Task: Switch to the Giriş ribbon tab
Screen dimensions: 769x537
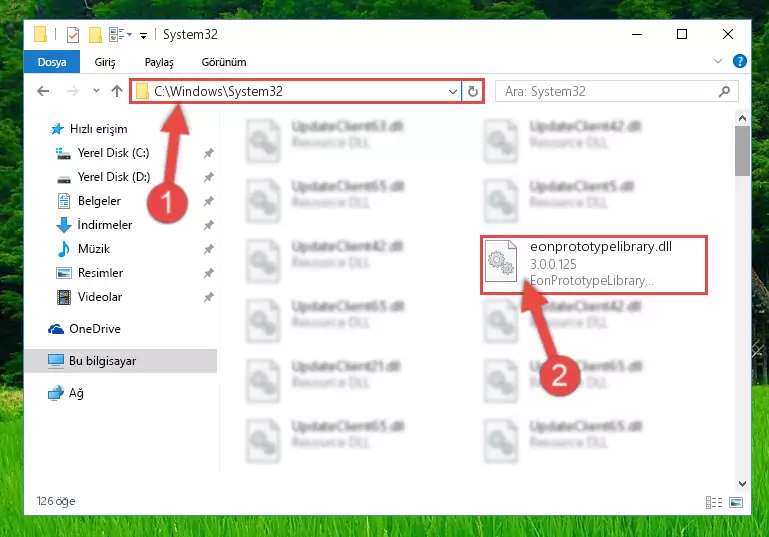Action: [105, 62]
